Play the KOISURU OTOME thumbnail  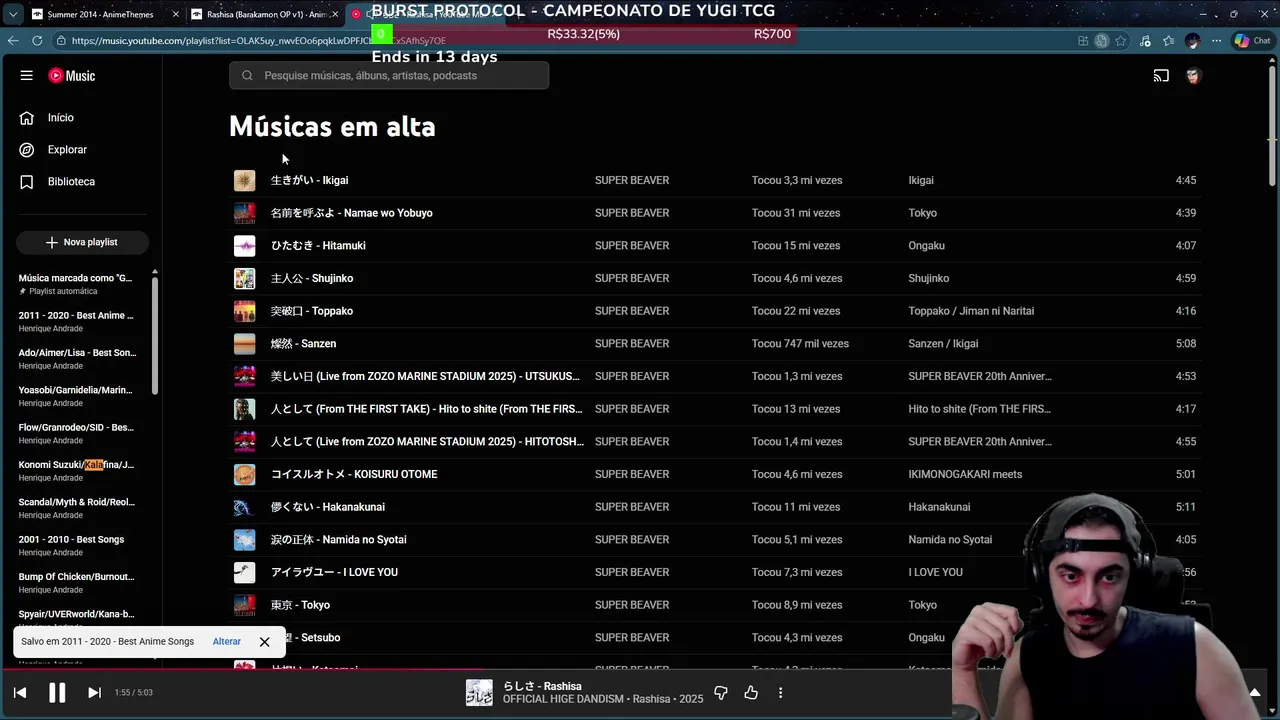click(x=245, y=474)
